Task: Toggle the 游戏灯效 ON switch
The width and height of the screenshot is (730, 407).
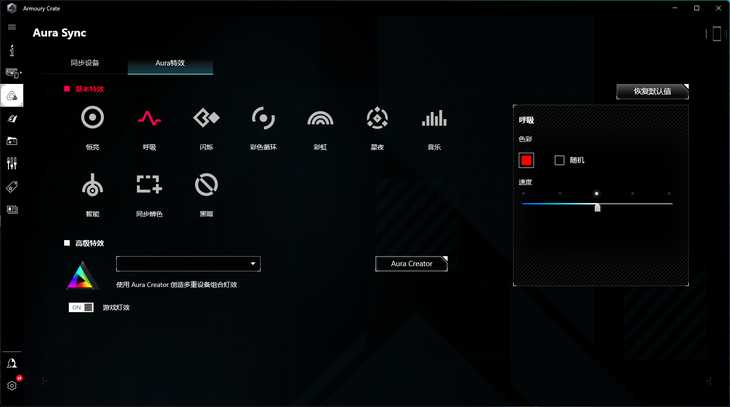Action: pos(81,307)
